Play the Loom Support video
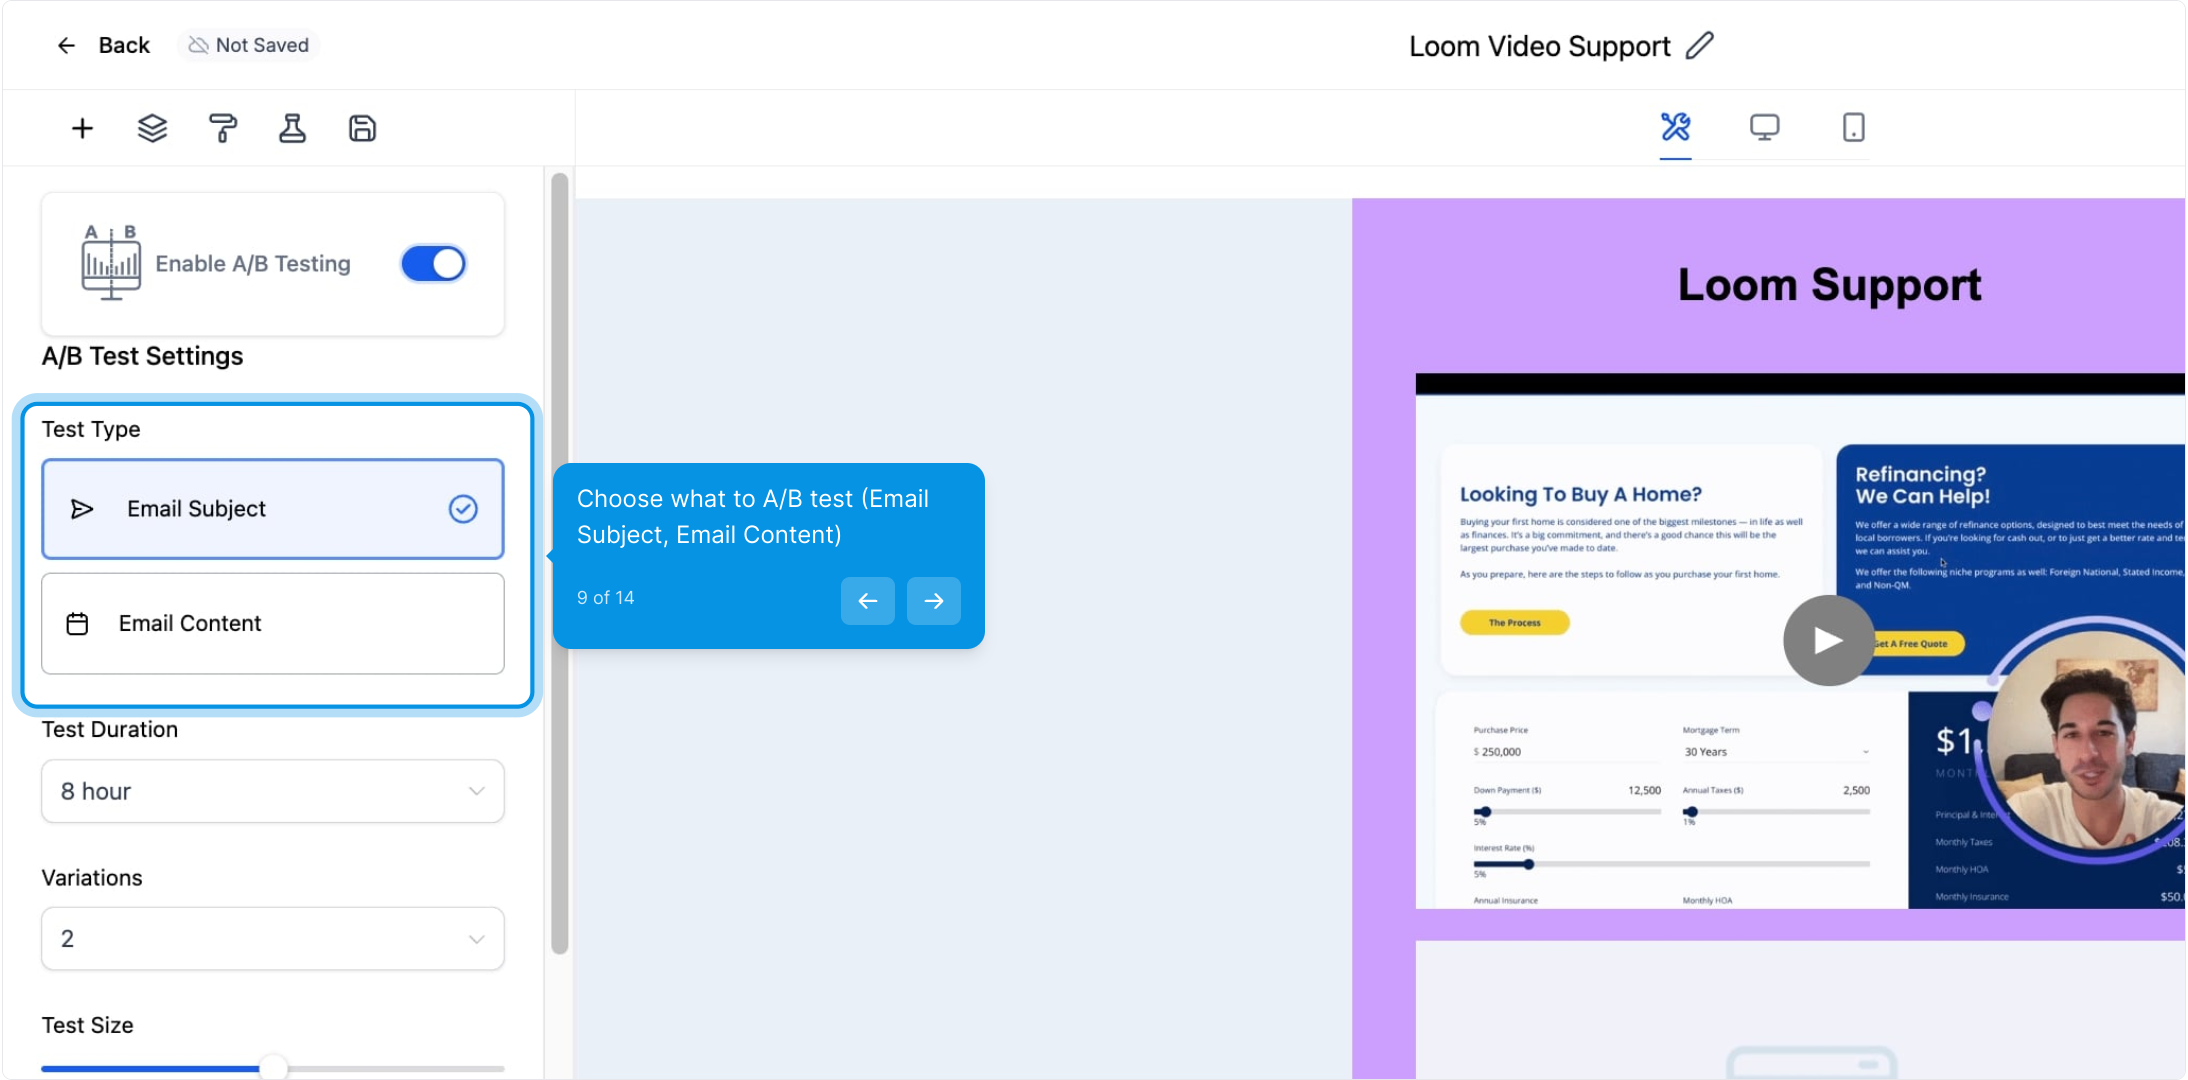This screenshot has height=1080, width=2188. tap(1827, 640)
